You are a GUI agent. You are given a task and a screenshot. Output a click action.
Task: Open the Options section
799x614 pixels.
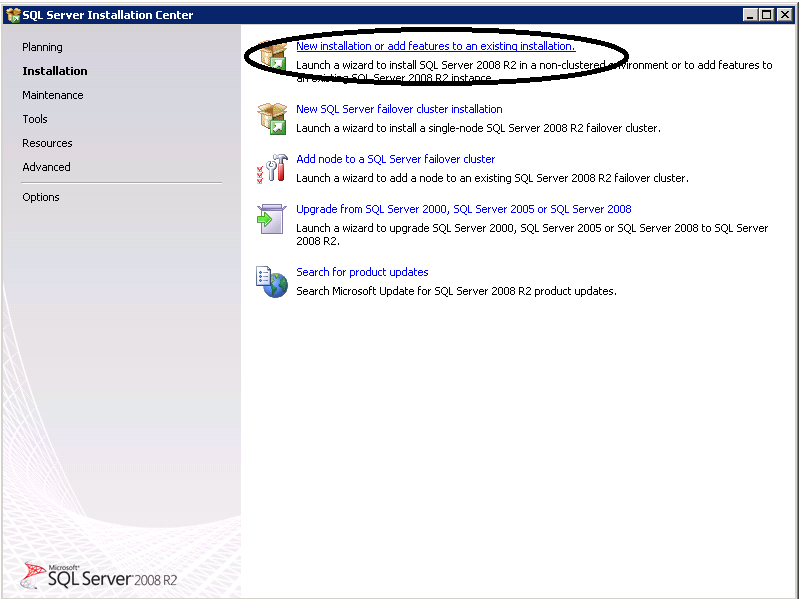click(x=41, y=197)
